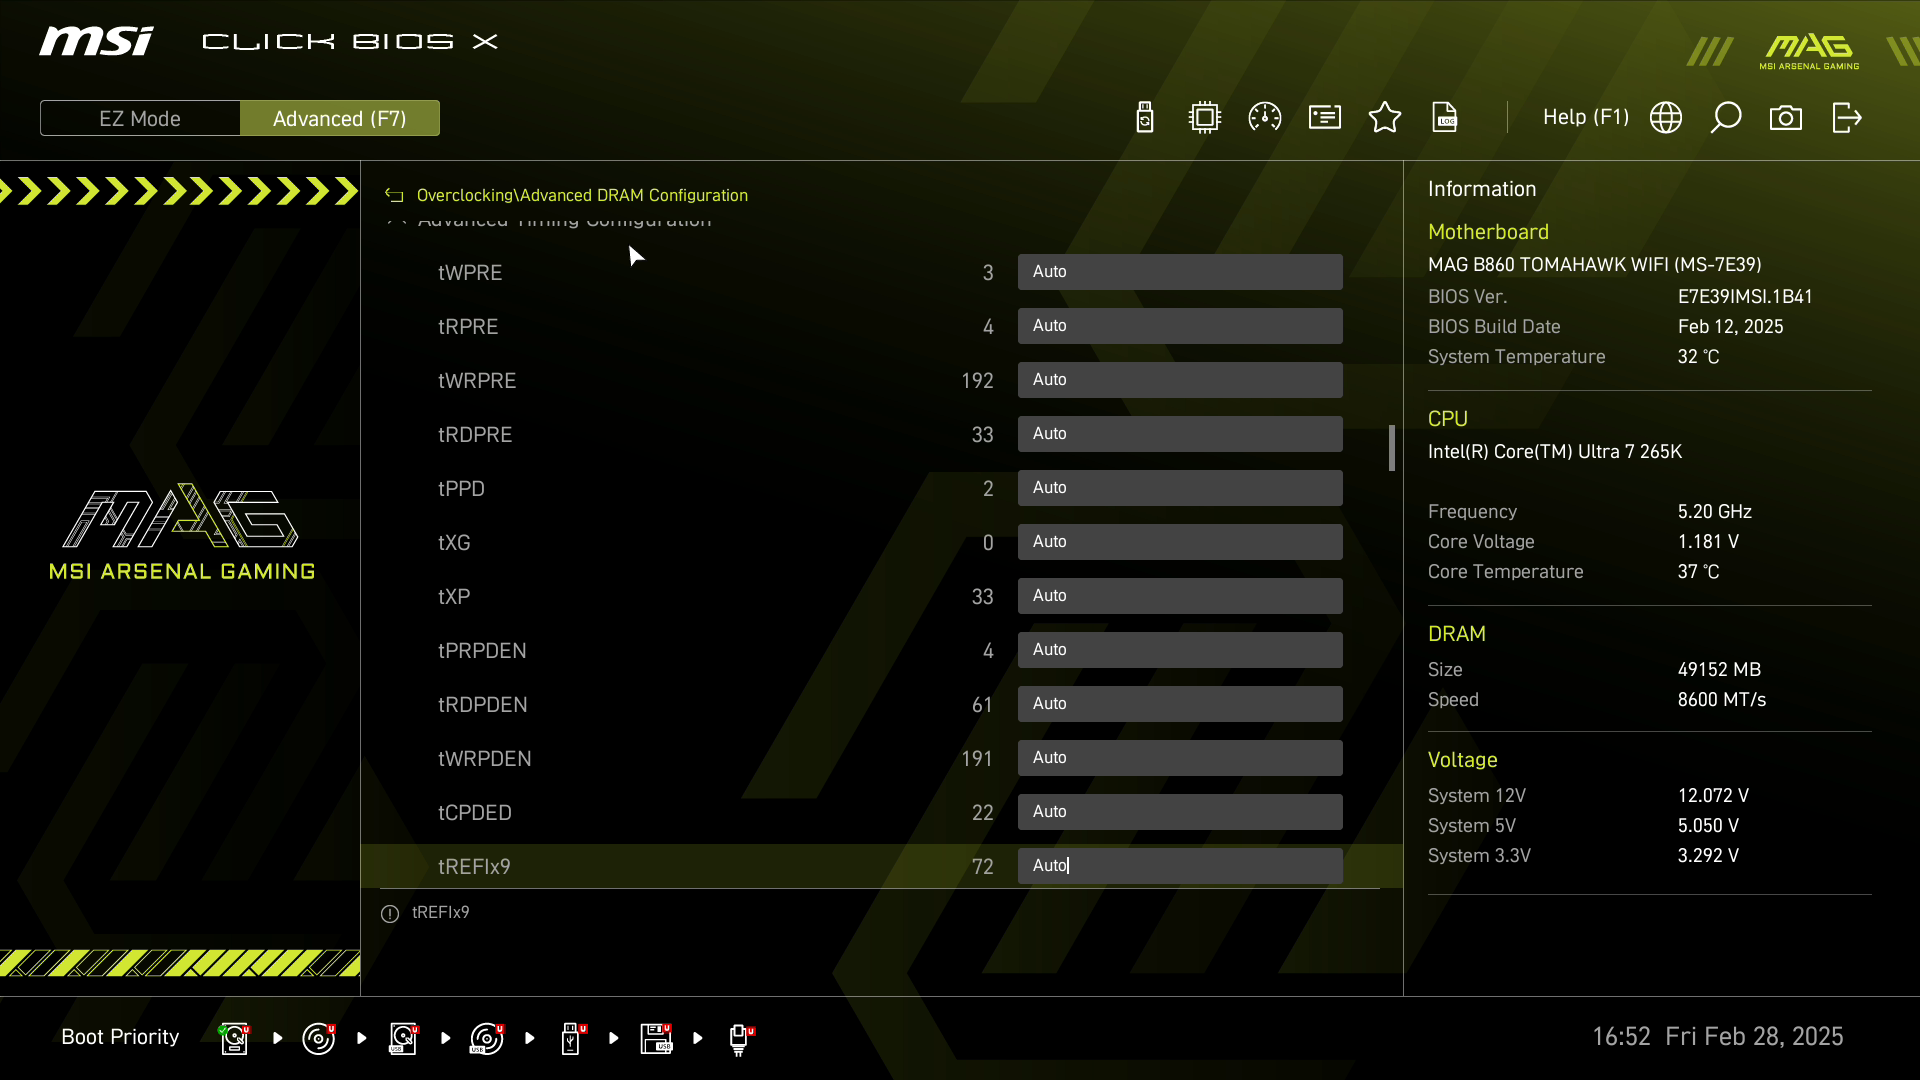Screen dimensions: 1920x1080
Task: Select the Advanced (F7) mode tab
Action: click(340, 118)
